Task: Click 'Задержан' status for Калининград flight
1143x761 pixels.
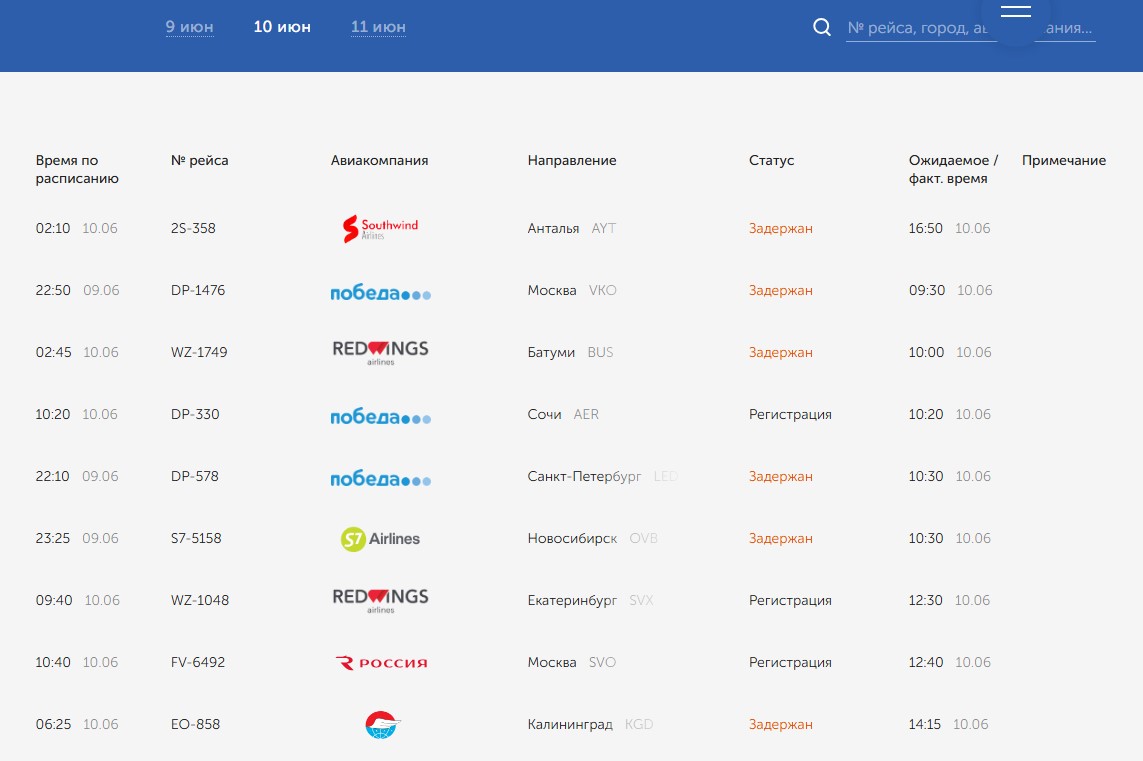Action: click(781, 724)
